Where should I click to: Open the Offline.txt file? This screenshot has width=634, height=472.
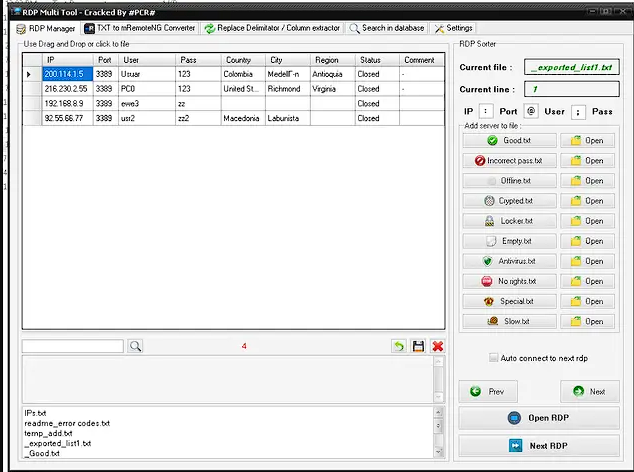click(588, 181)
